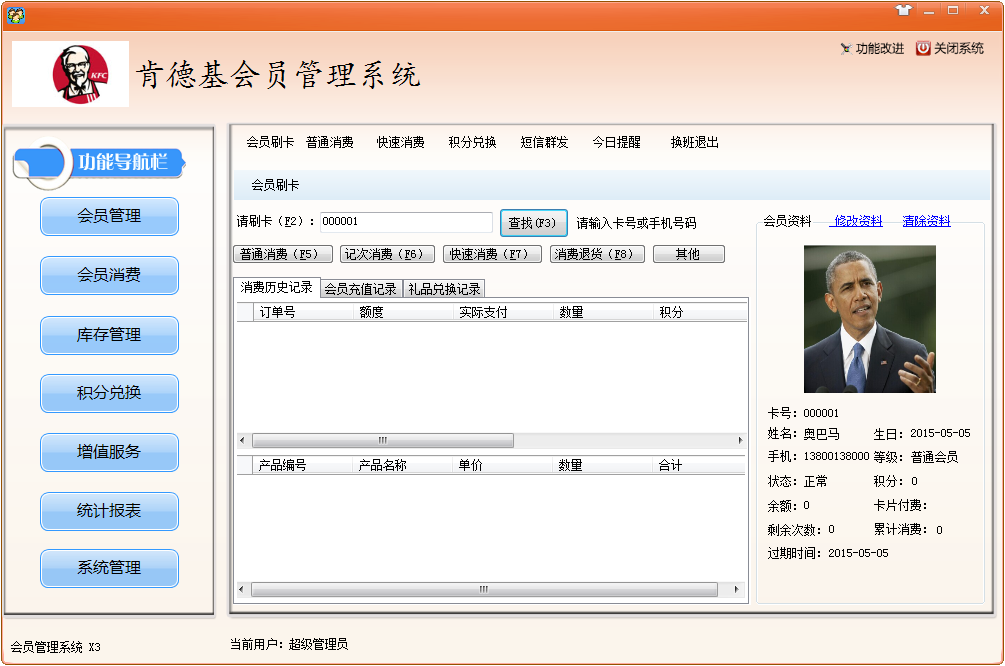The width and height of the screenshot is (1005, 666).
Task: Click the 订单号 column header
Action: [303, 312]
